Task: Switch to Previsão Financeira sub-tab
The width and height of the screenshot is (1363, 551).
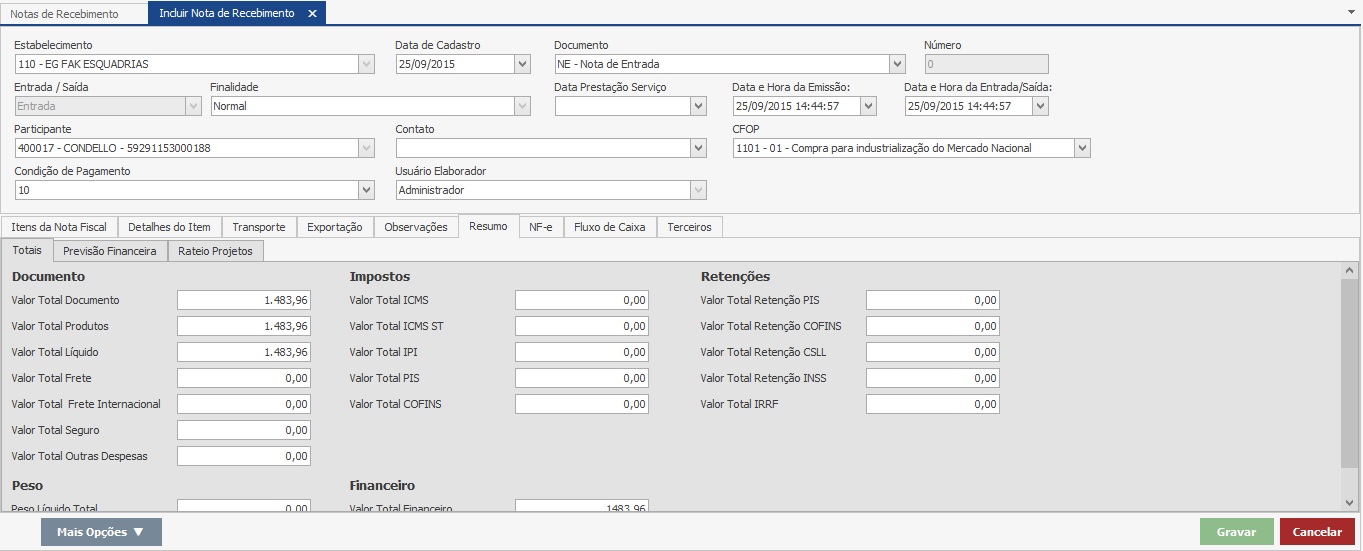Action: [109, 251]
